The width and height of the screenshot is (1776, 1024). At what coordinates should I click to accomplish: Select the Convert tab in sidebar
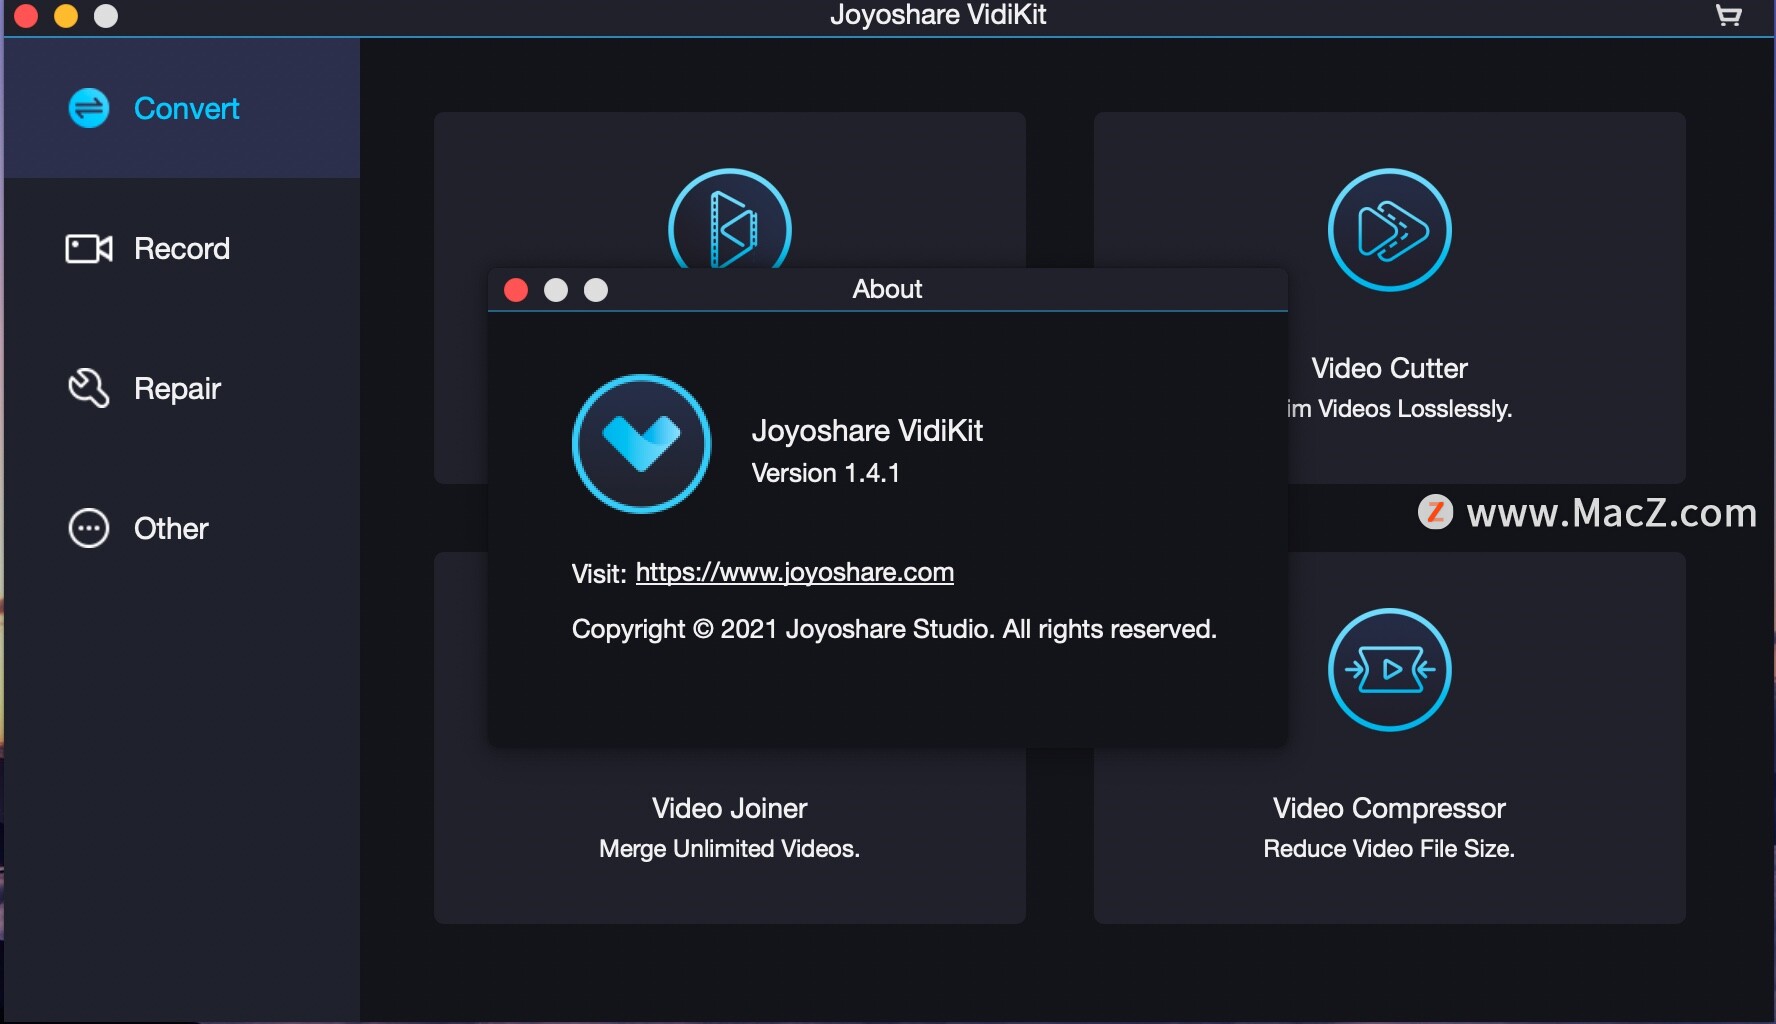point(181,108)
